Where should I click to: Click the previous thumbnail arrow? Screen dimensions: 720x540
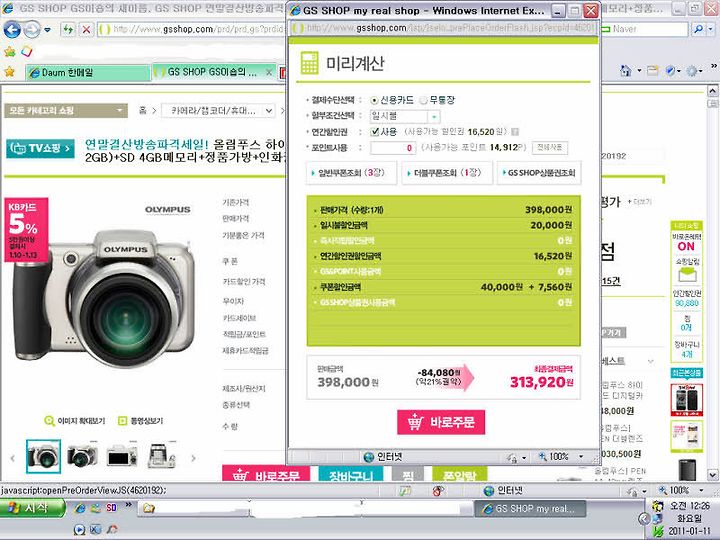[13, 458]
